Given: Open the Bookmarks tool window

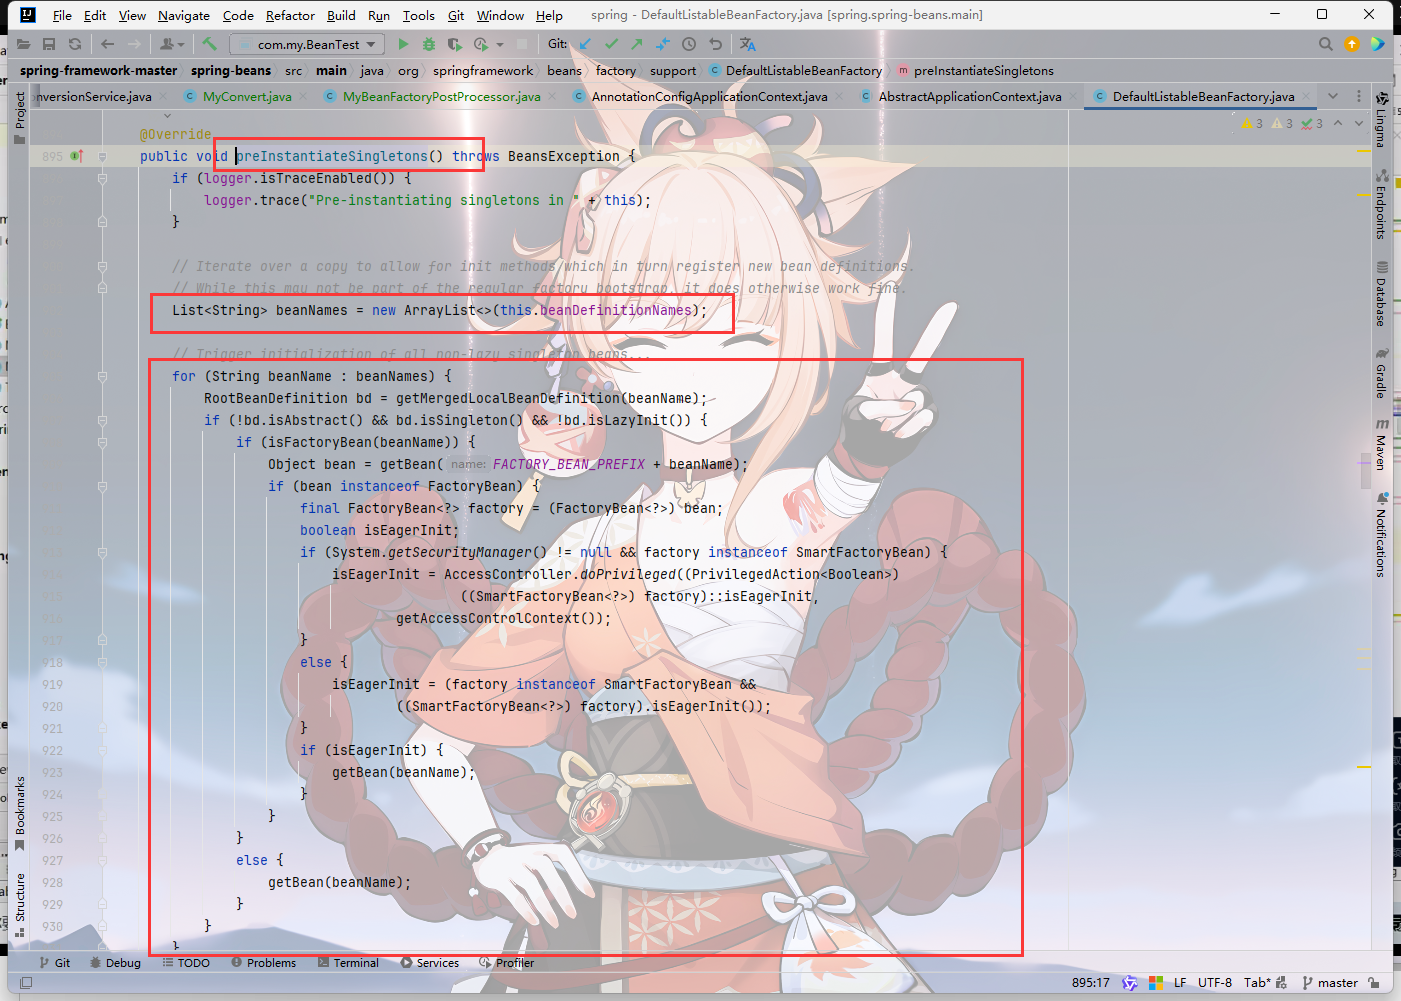Looking at the screenshot, I should (19, 814).
